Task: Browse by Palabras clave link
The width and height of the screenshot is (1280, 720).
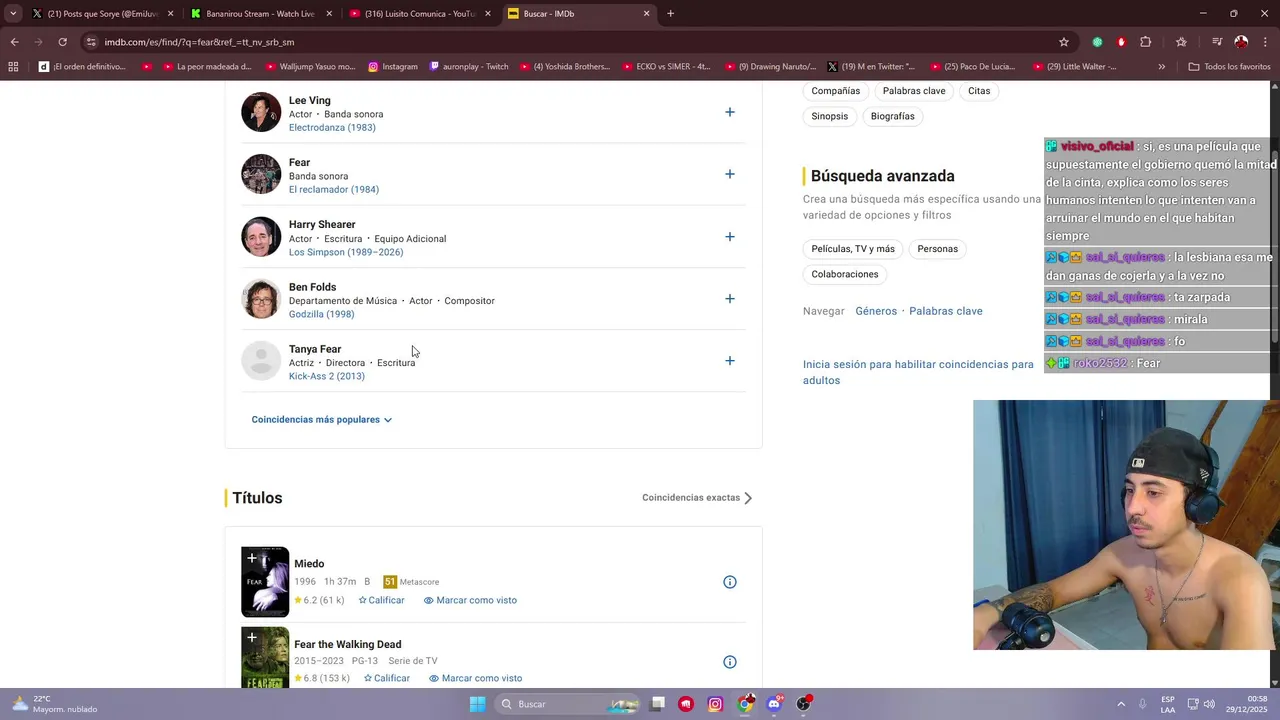Action: click(x=945, y=311)
